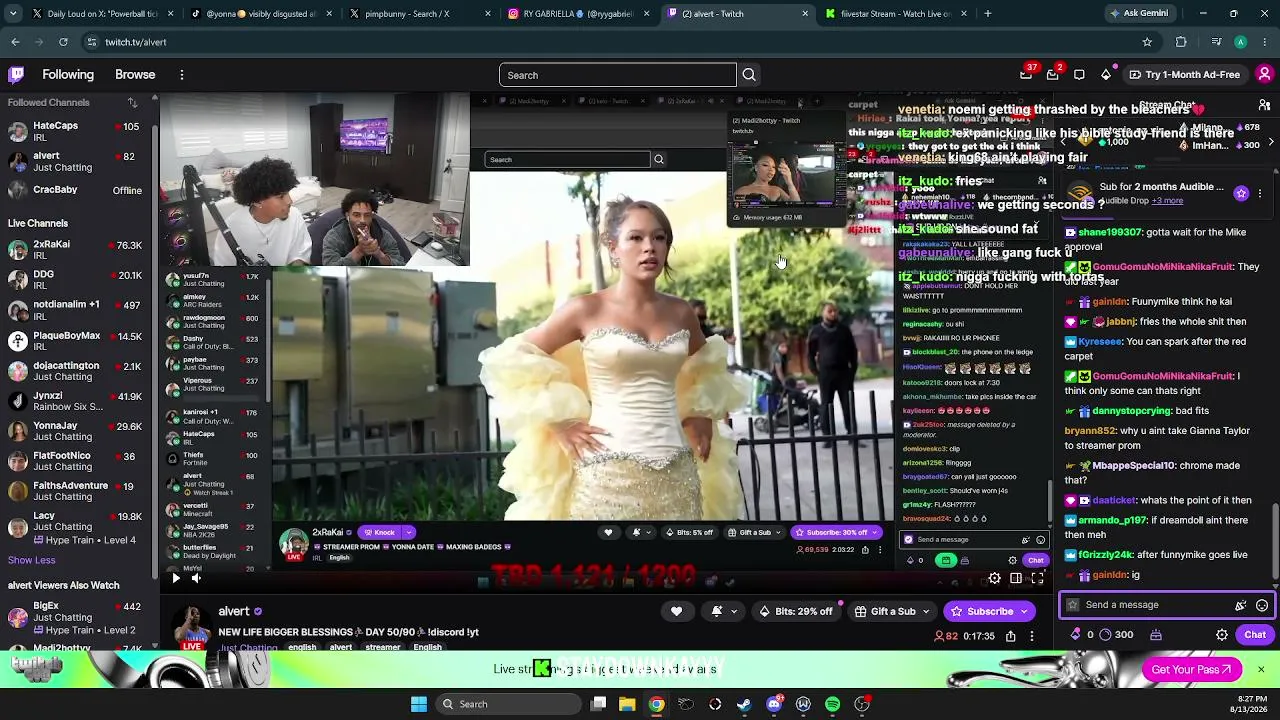This screenshot has width=1280, height=720.
Task: Open the Audible drop star reward icon
Action: tap(1241, 193)
